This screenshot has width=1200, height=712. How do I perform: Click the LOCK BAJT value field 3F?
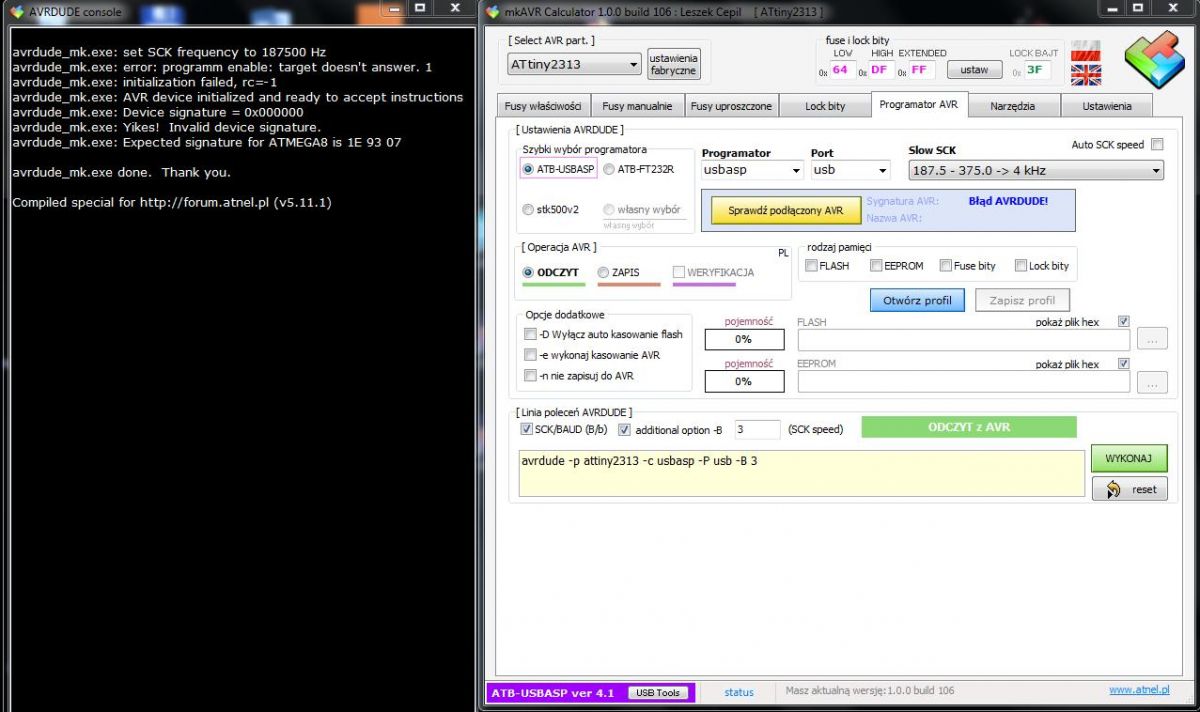(x=1035, y=70)
